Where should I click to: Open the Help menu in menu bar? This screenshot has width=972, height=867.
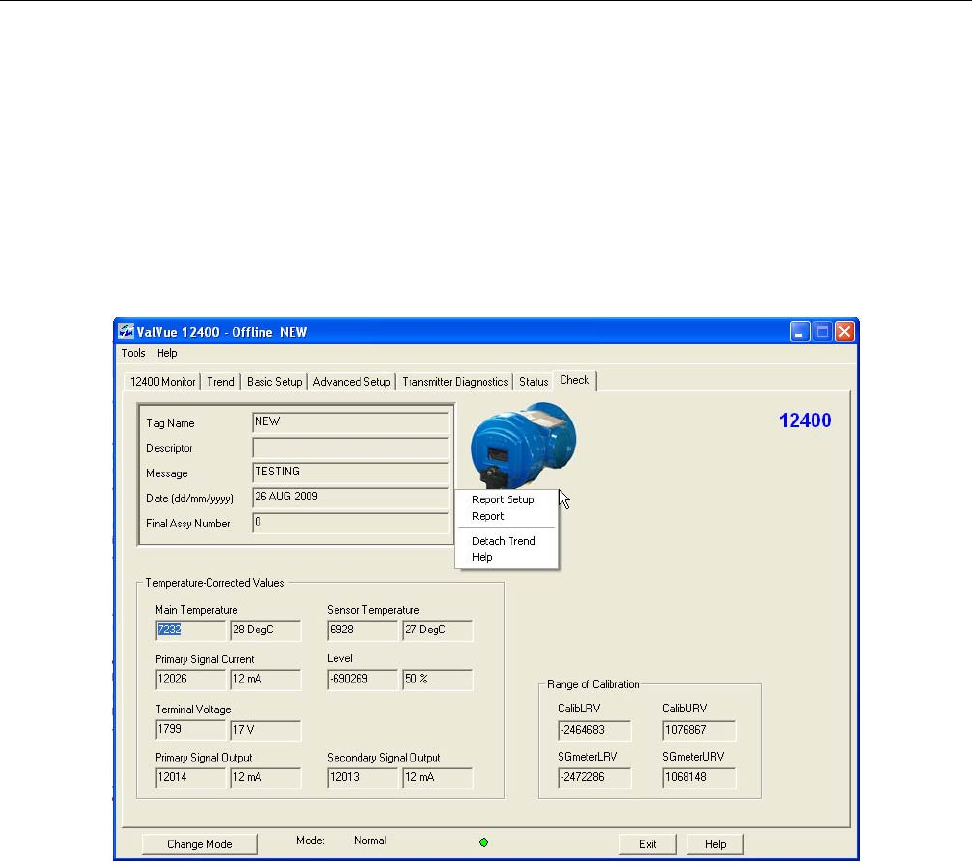(x=167, y=353)
